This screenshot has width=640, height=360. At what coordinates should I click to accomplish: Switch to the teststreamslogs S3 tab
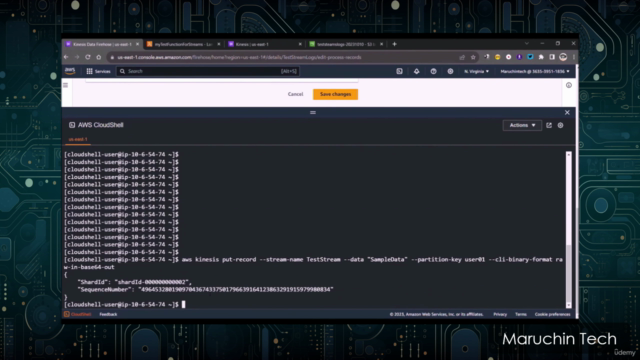click(x=346, y=44)
